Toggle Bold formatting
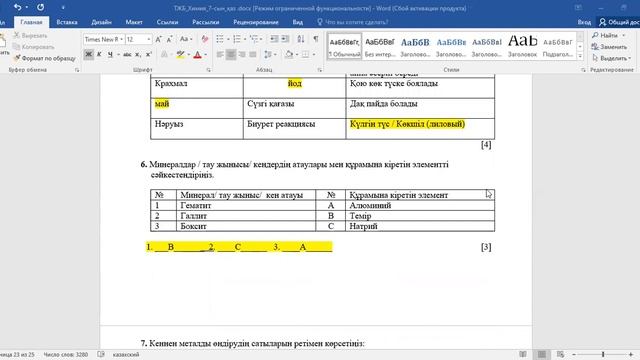The image size is (640, 360). tap(88, 54)
